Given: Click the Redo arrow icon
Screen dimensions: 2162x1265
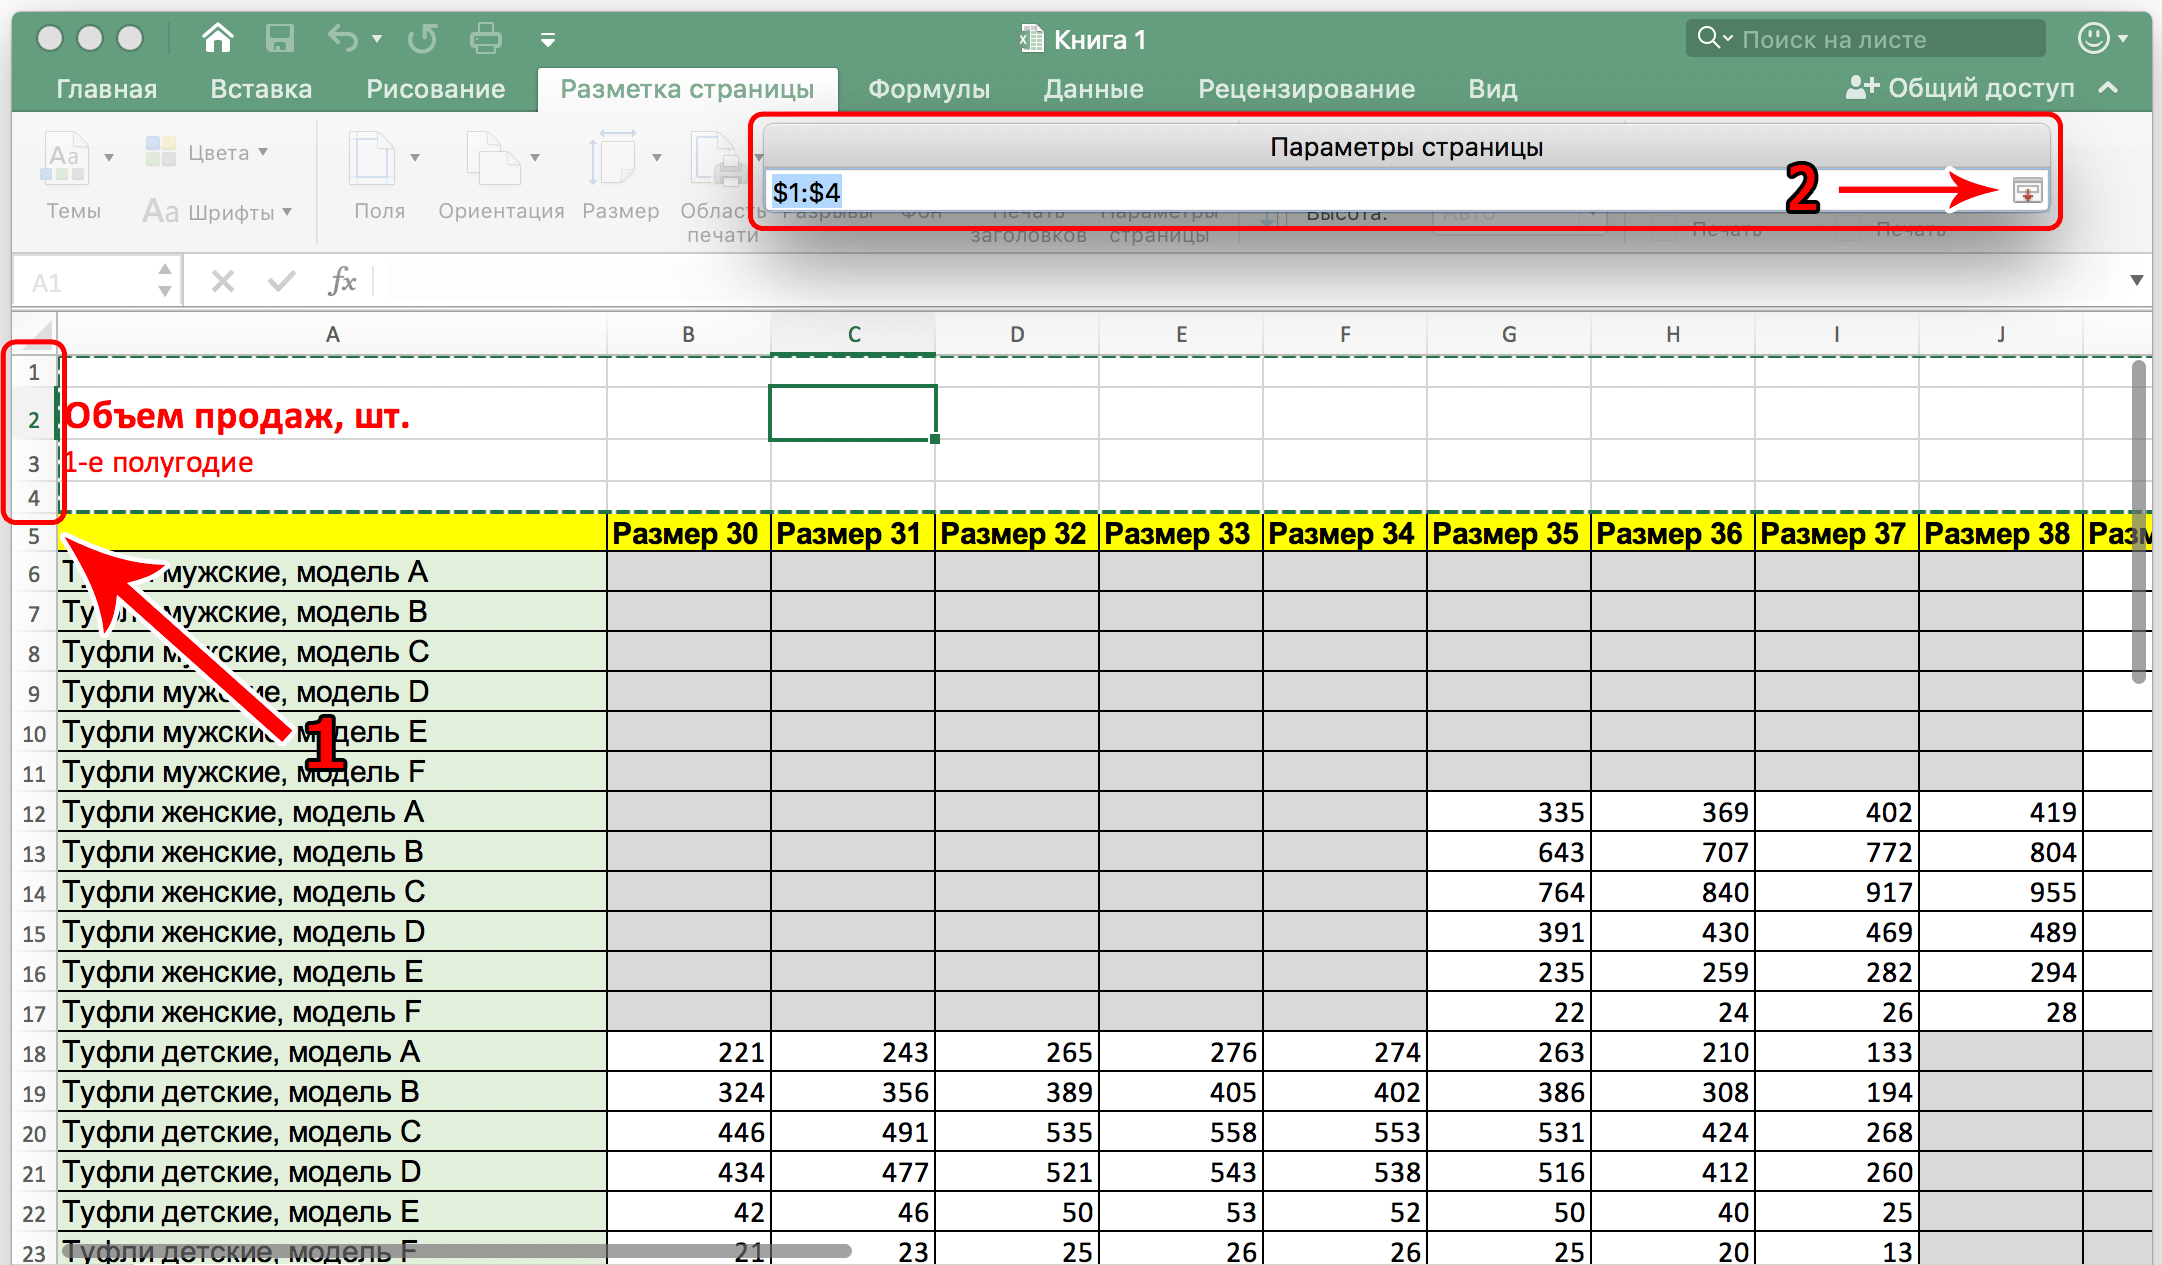Looking at the screenshot, I should click(x=422, y=39).
